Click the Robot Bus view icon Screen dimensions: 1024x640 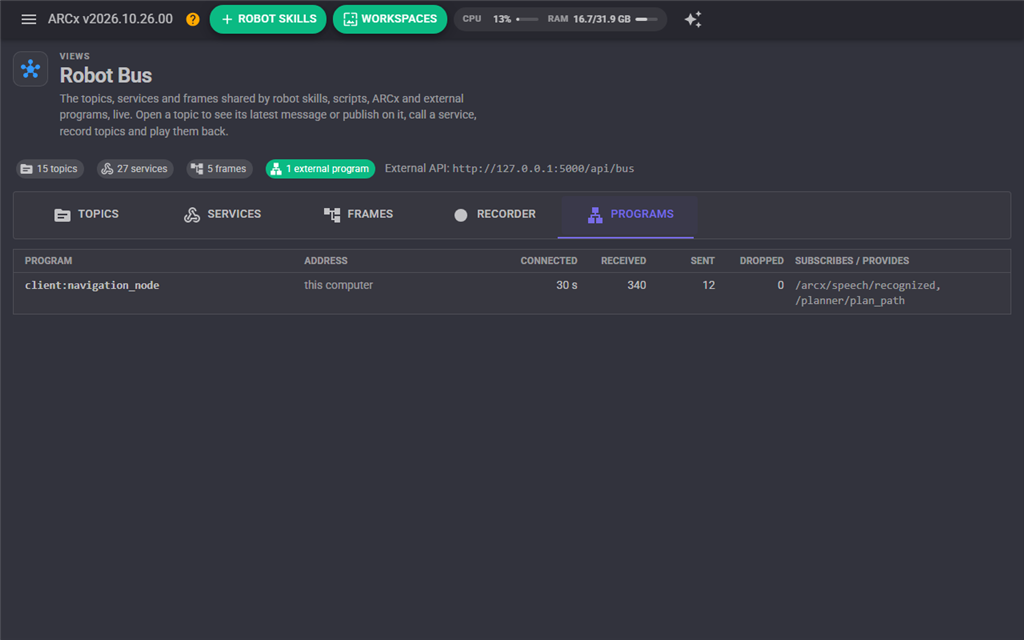[31, 69]
